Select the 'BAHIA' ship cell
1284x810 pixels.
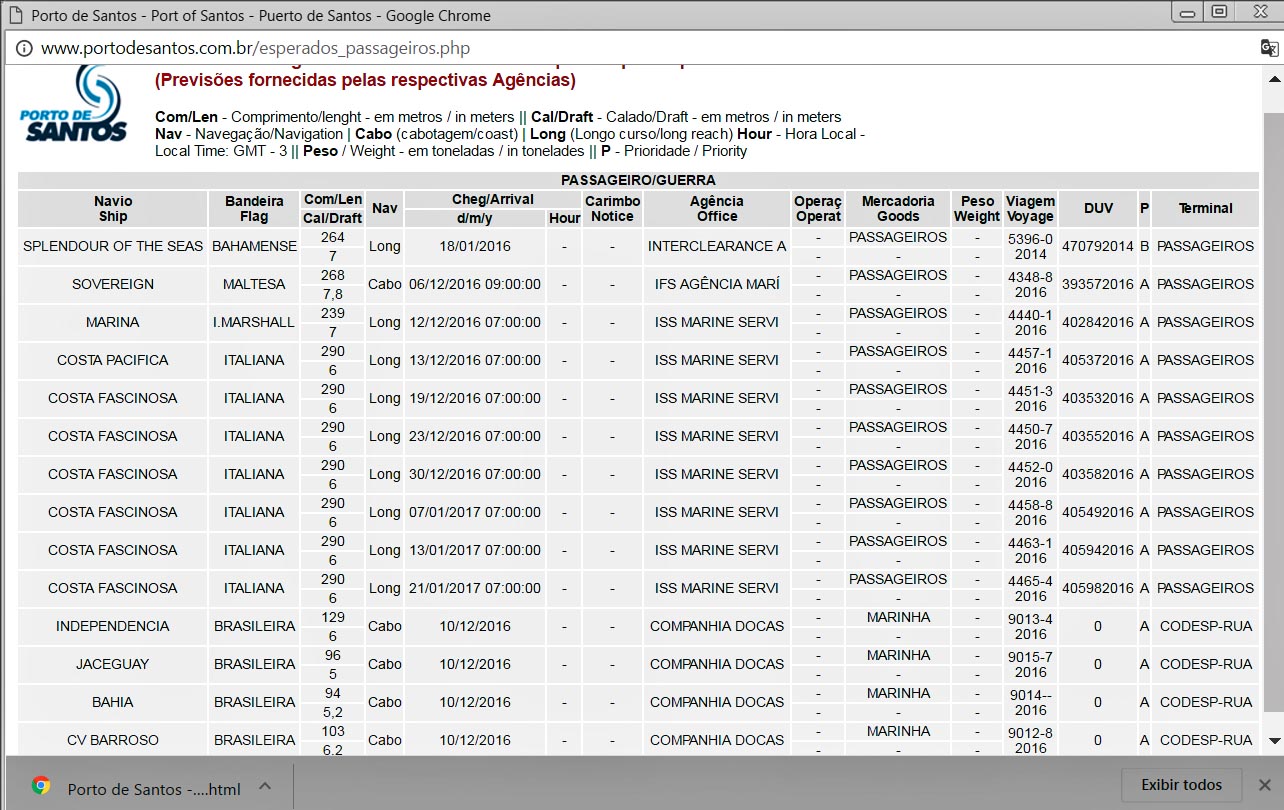tap(113, 702)
